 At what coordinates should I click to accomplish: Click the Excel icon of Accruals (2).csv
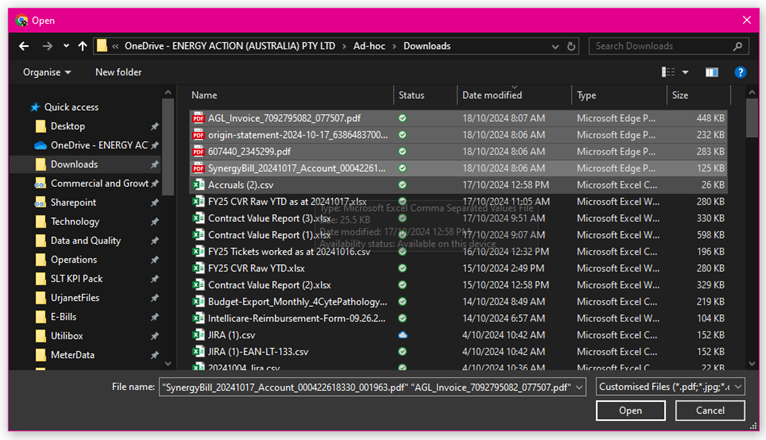[x=198, y=185]
